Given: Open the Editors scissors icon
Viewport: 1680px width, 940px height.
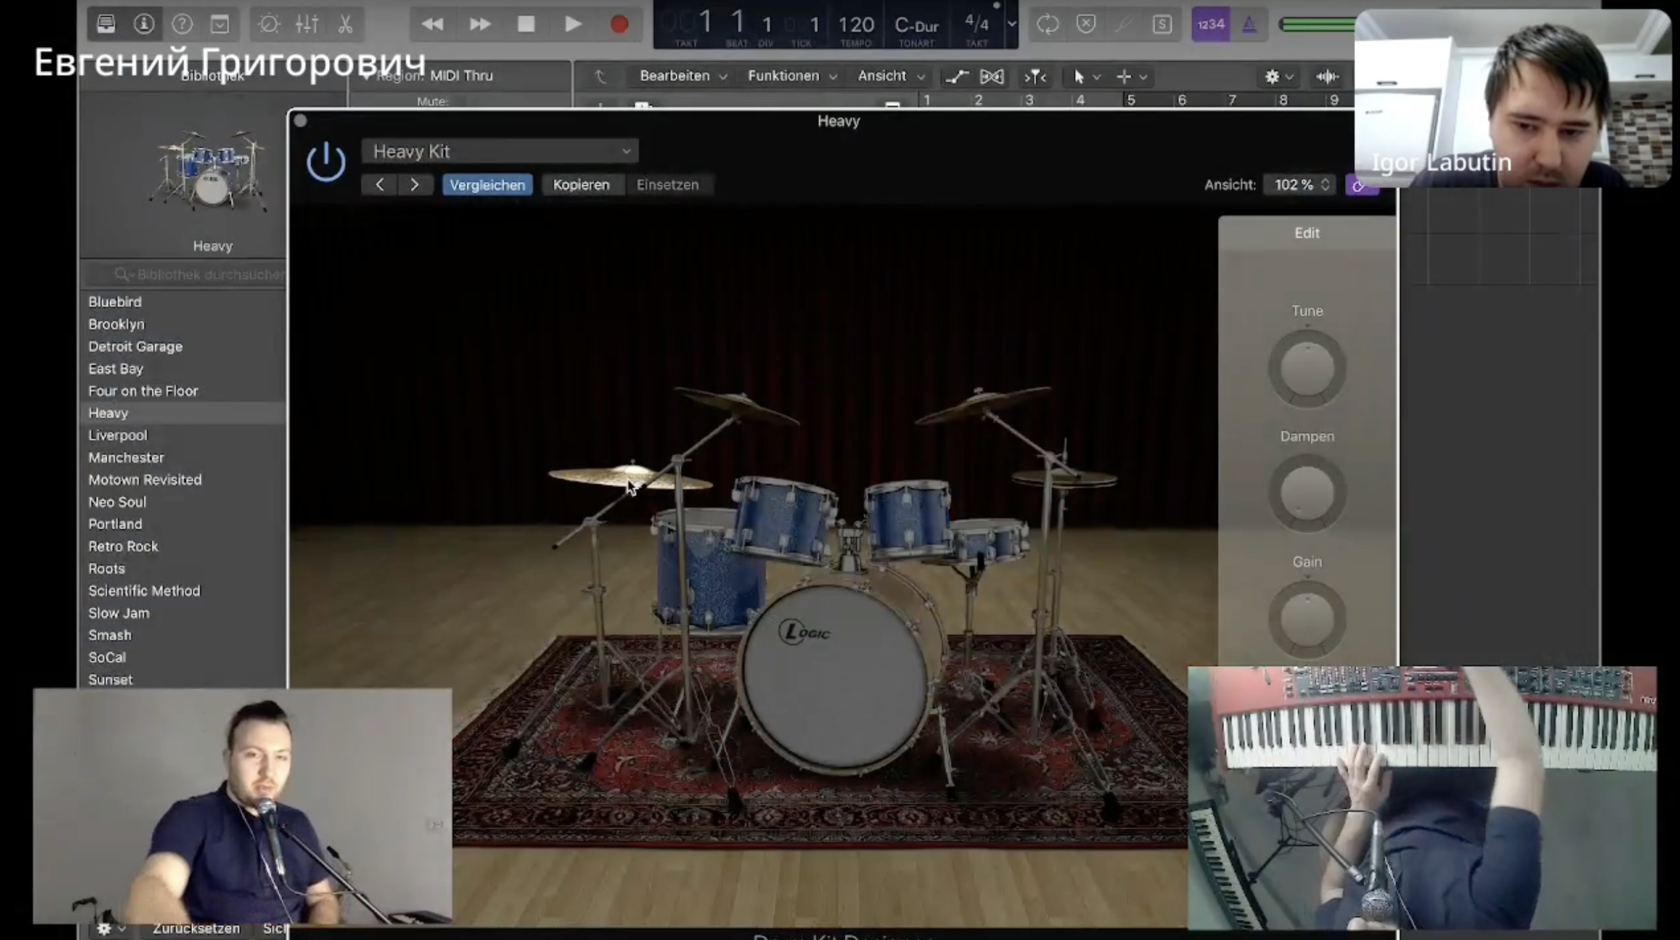Looking at the screenshot, I should (x=345, y=23).
